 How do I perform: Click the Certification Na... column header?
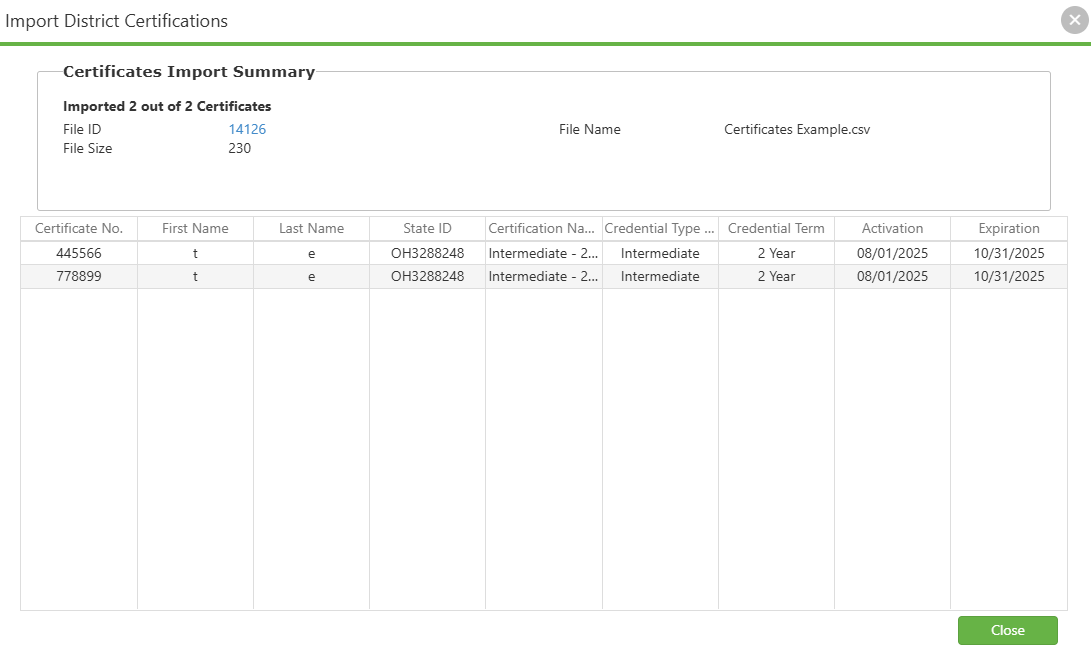543,228
